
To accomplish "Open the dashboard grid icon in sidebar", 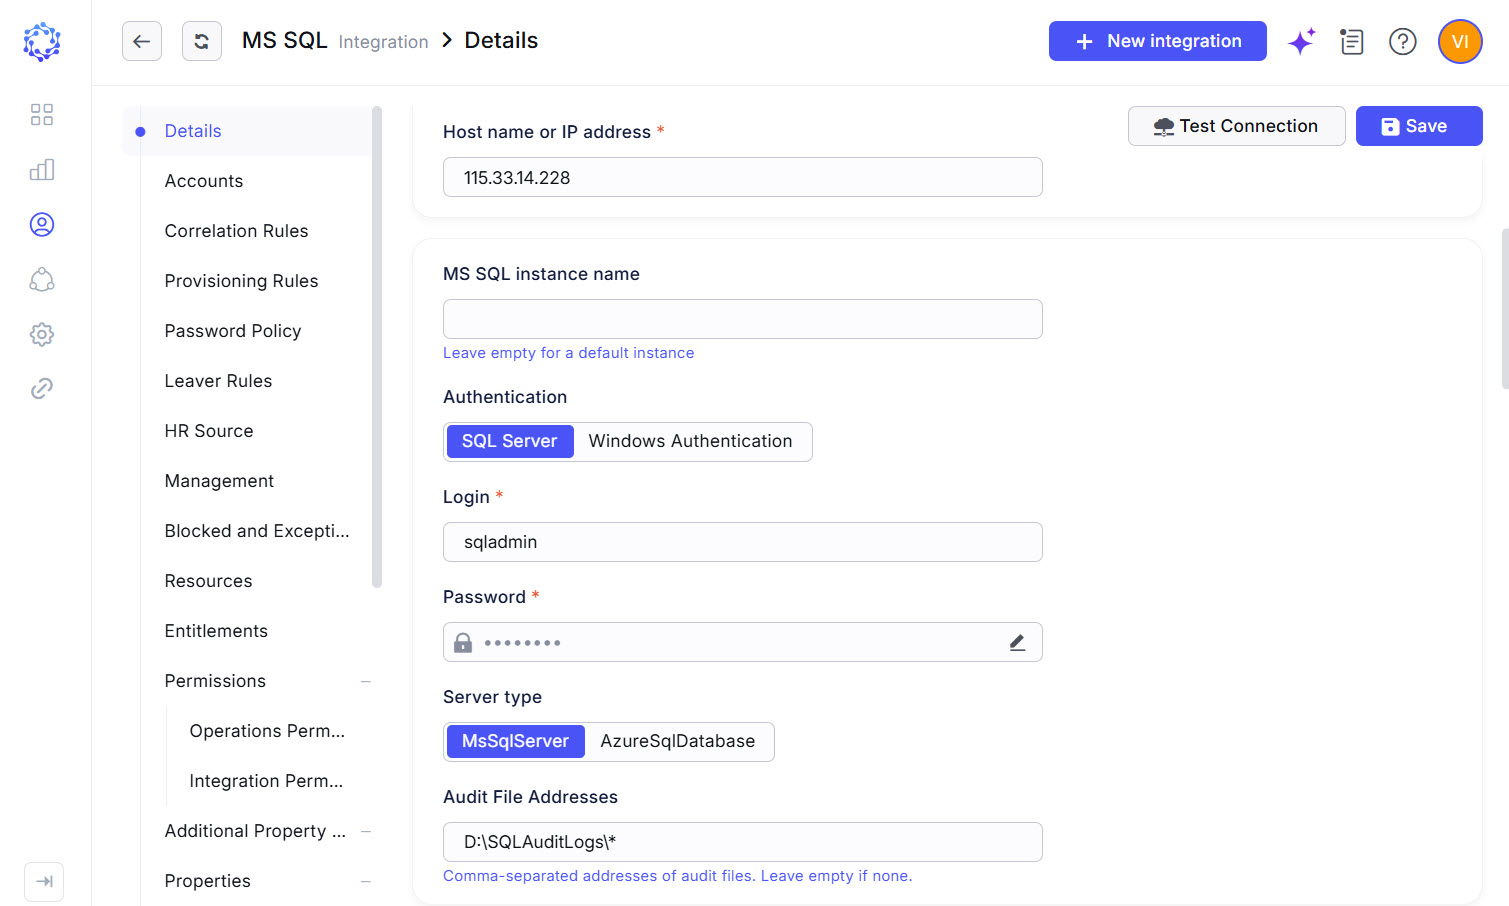I will (x=42, y=115).
